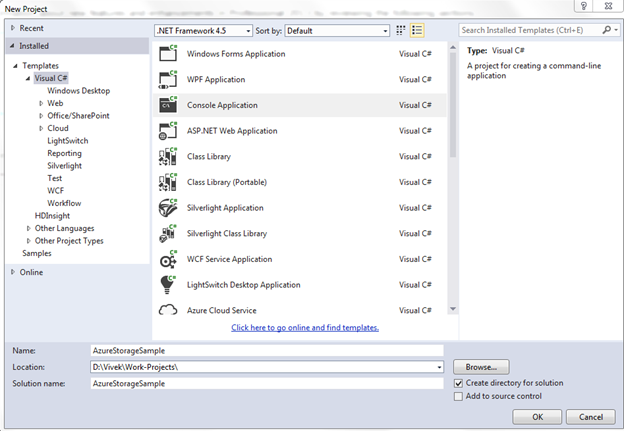Choose the Class Library (Portable) icon

pyautogui.click(x=168, y=182)
